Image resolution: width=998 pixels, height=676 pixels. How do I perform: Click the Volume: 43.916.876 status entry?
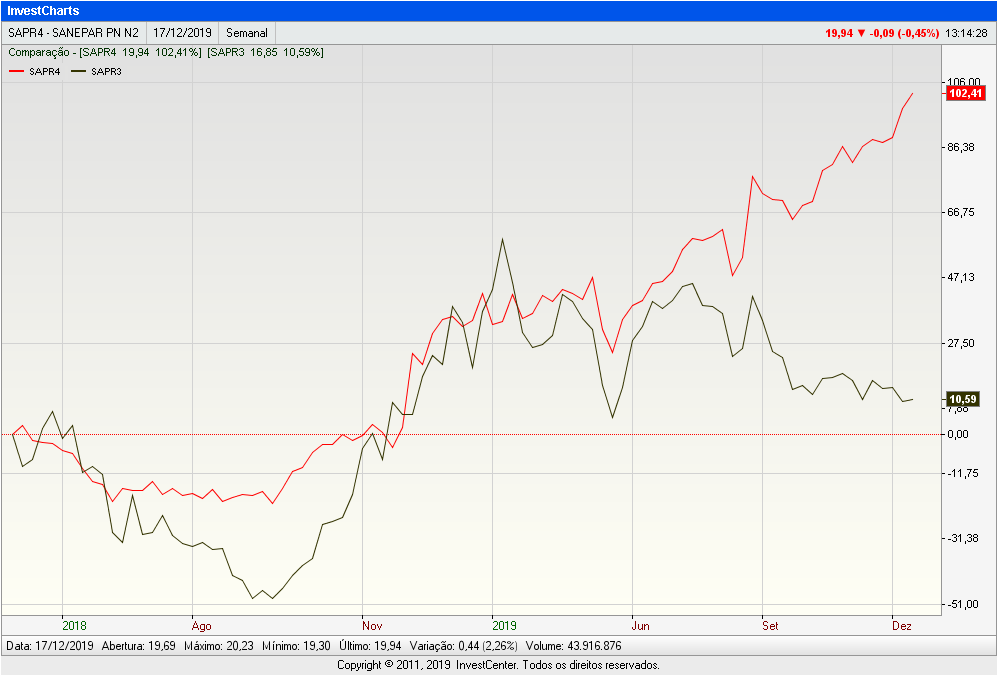pyautogui.click(x=573, y=645)
